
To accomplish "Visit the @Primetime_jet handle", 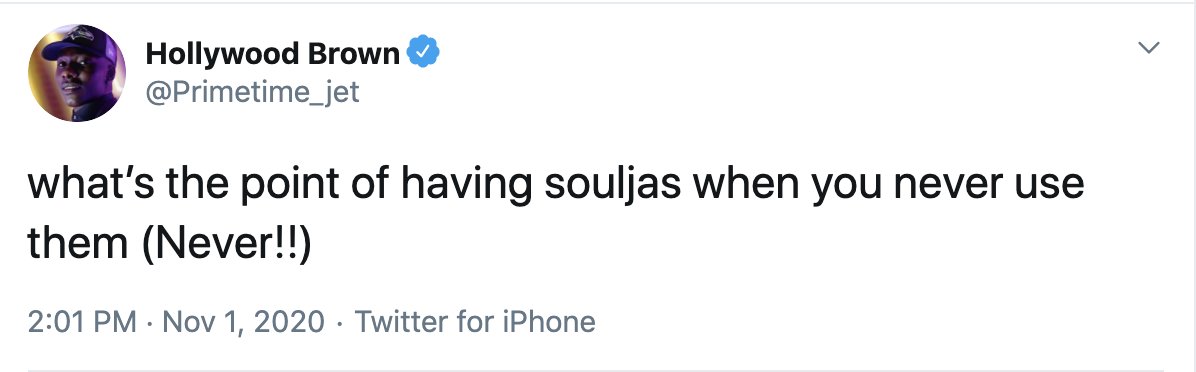I will pos(252,92).
